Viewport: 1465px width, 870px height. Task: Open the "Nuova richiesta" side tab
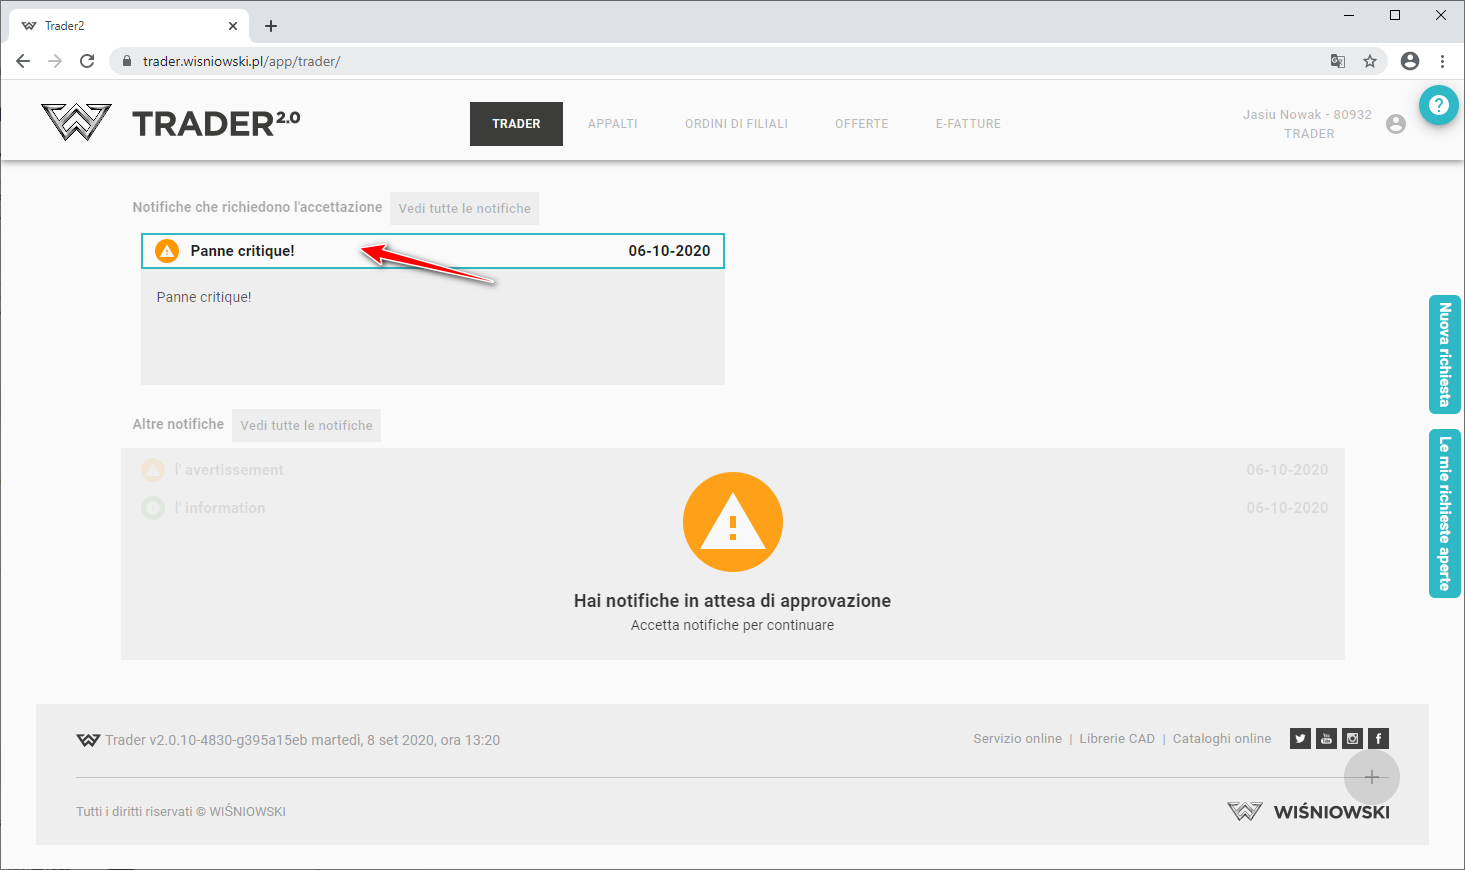coord(1444,355)
